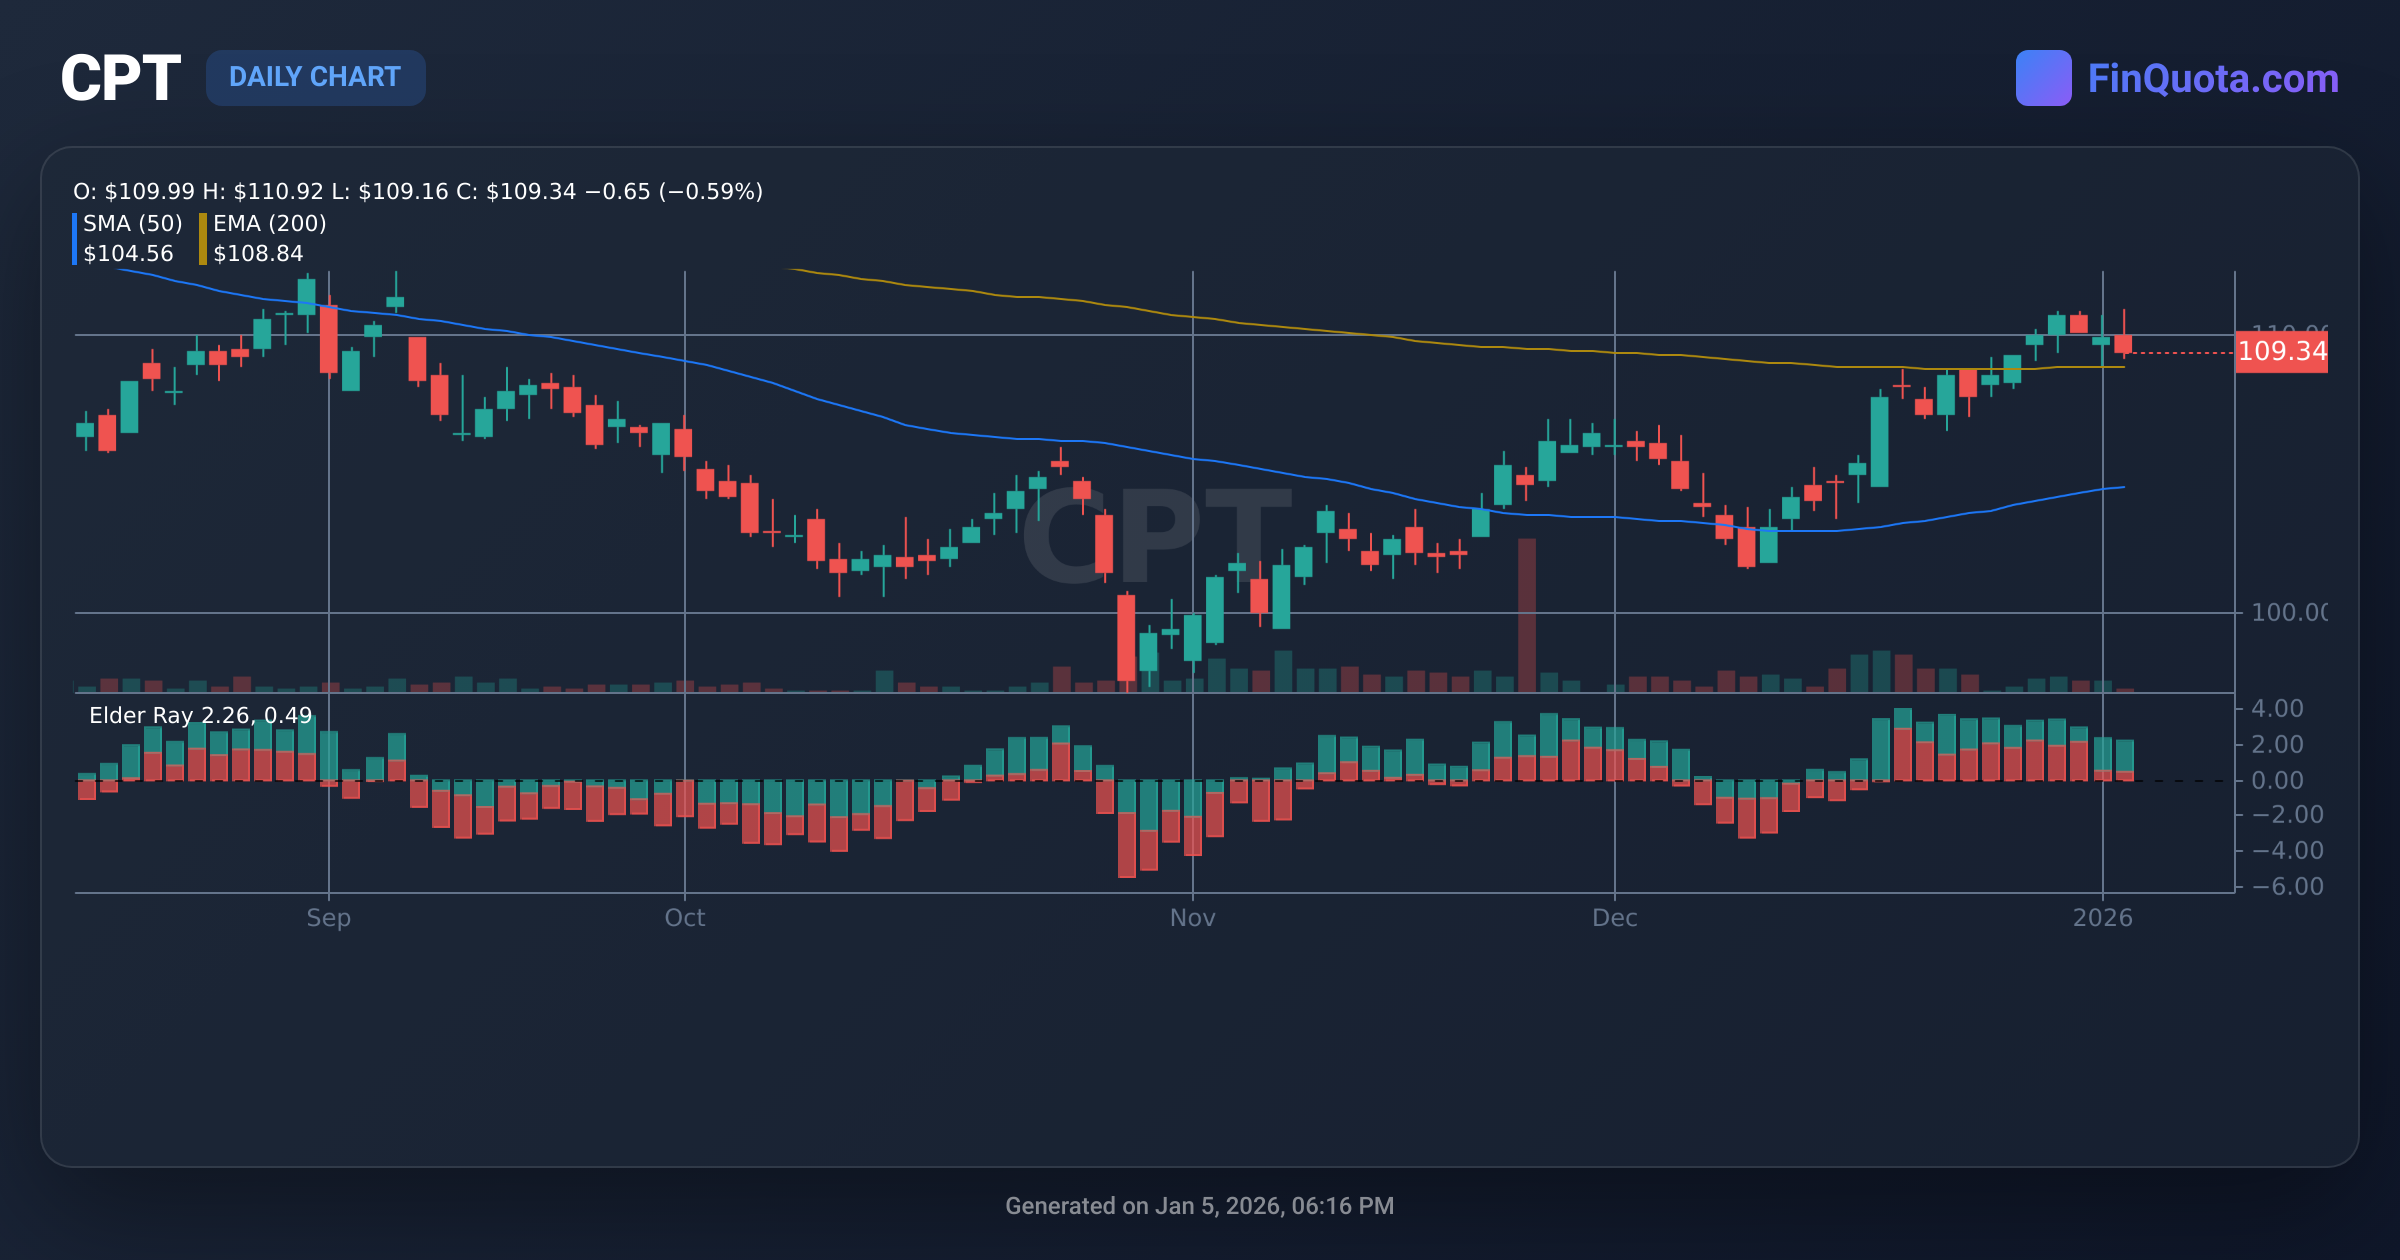Click the Generated on Jan 5 timestamp
2400x1260 pixels.
coord(1199,1206)
